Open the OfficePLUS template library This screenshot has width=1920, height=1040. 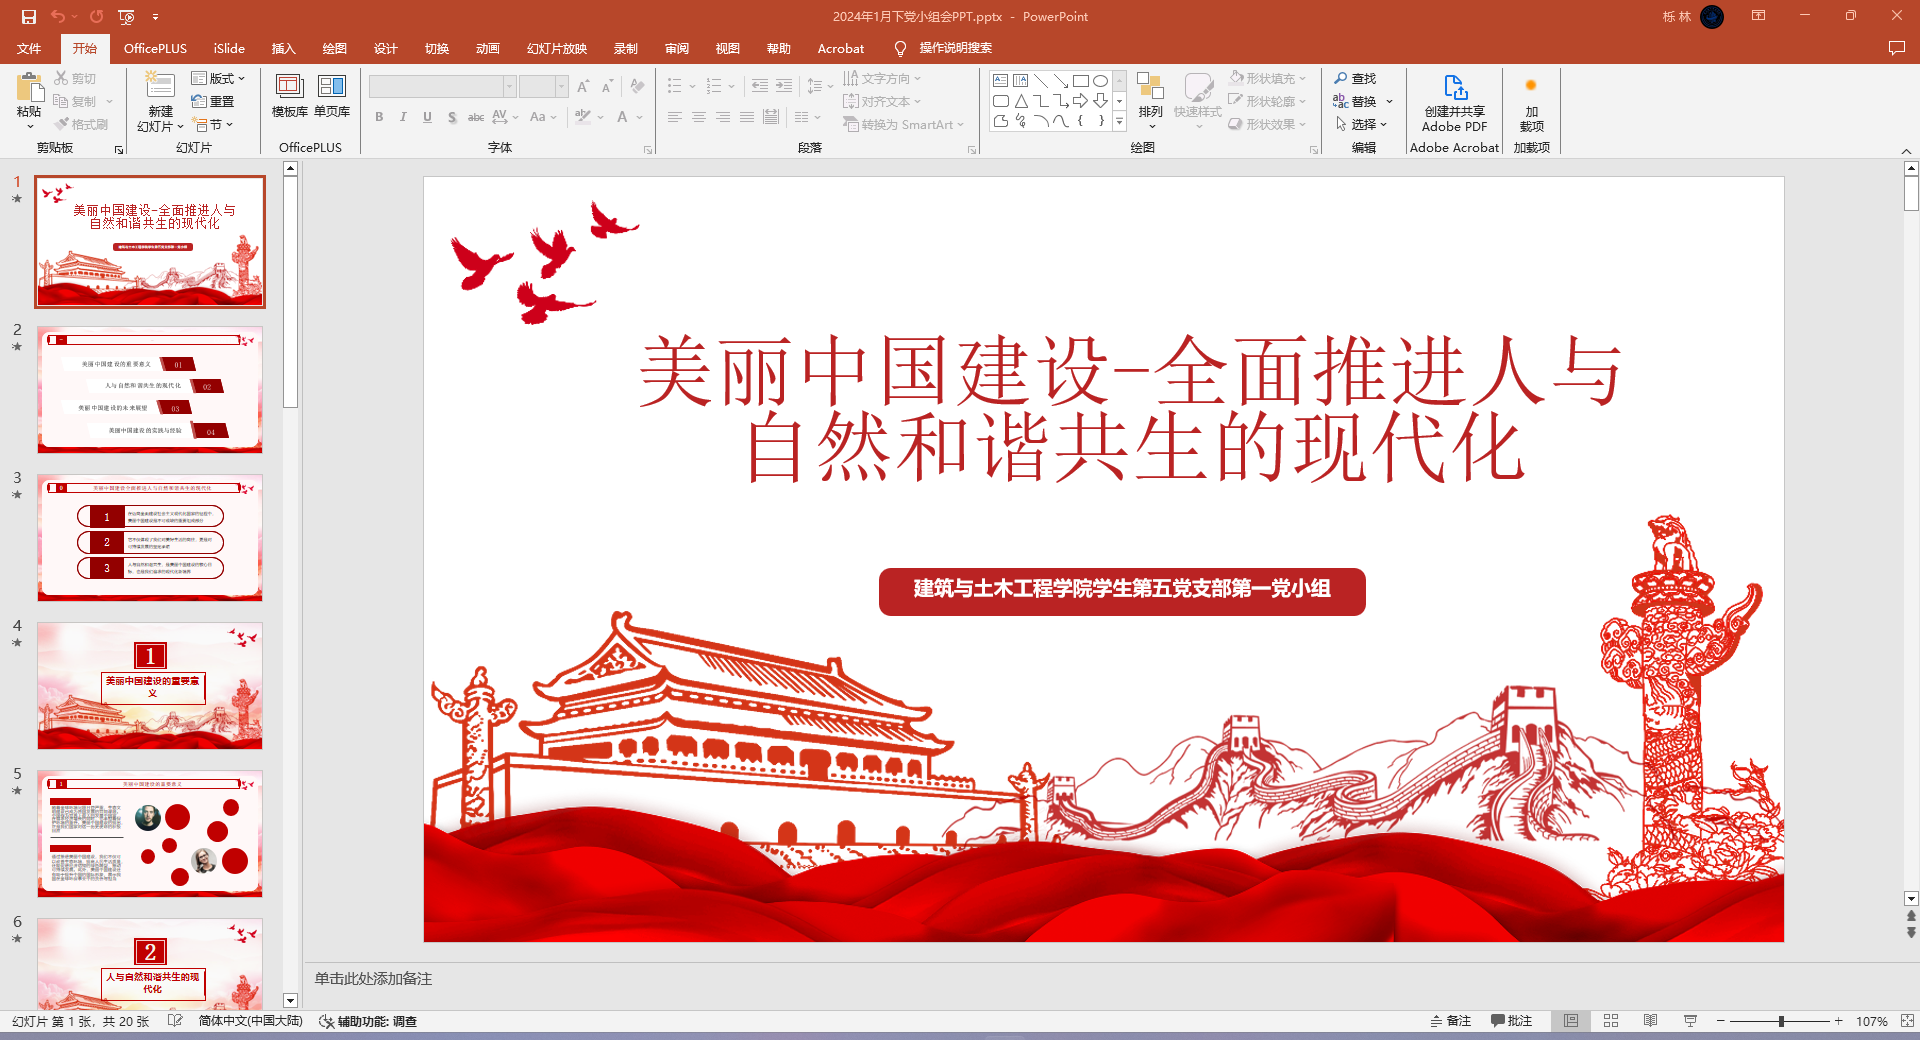coord(289,96)
